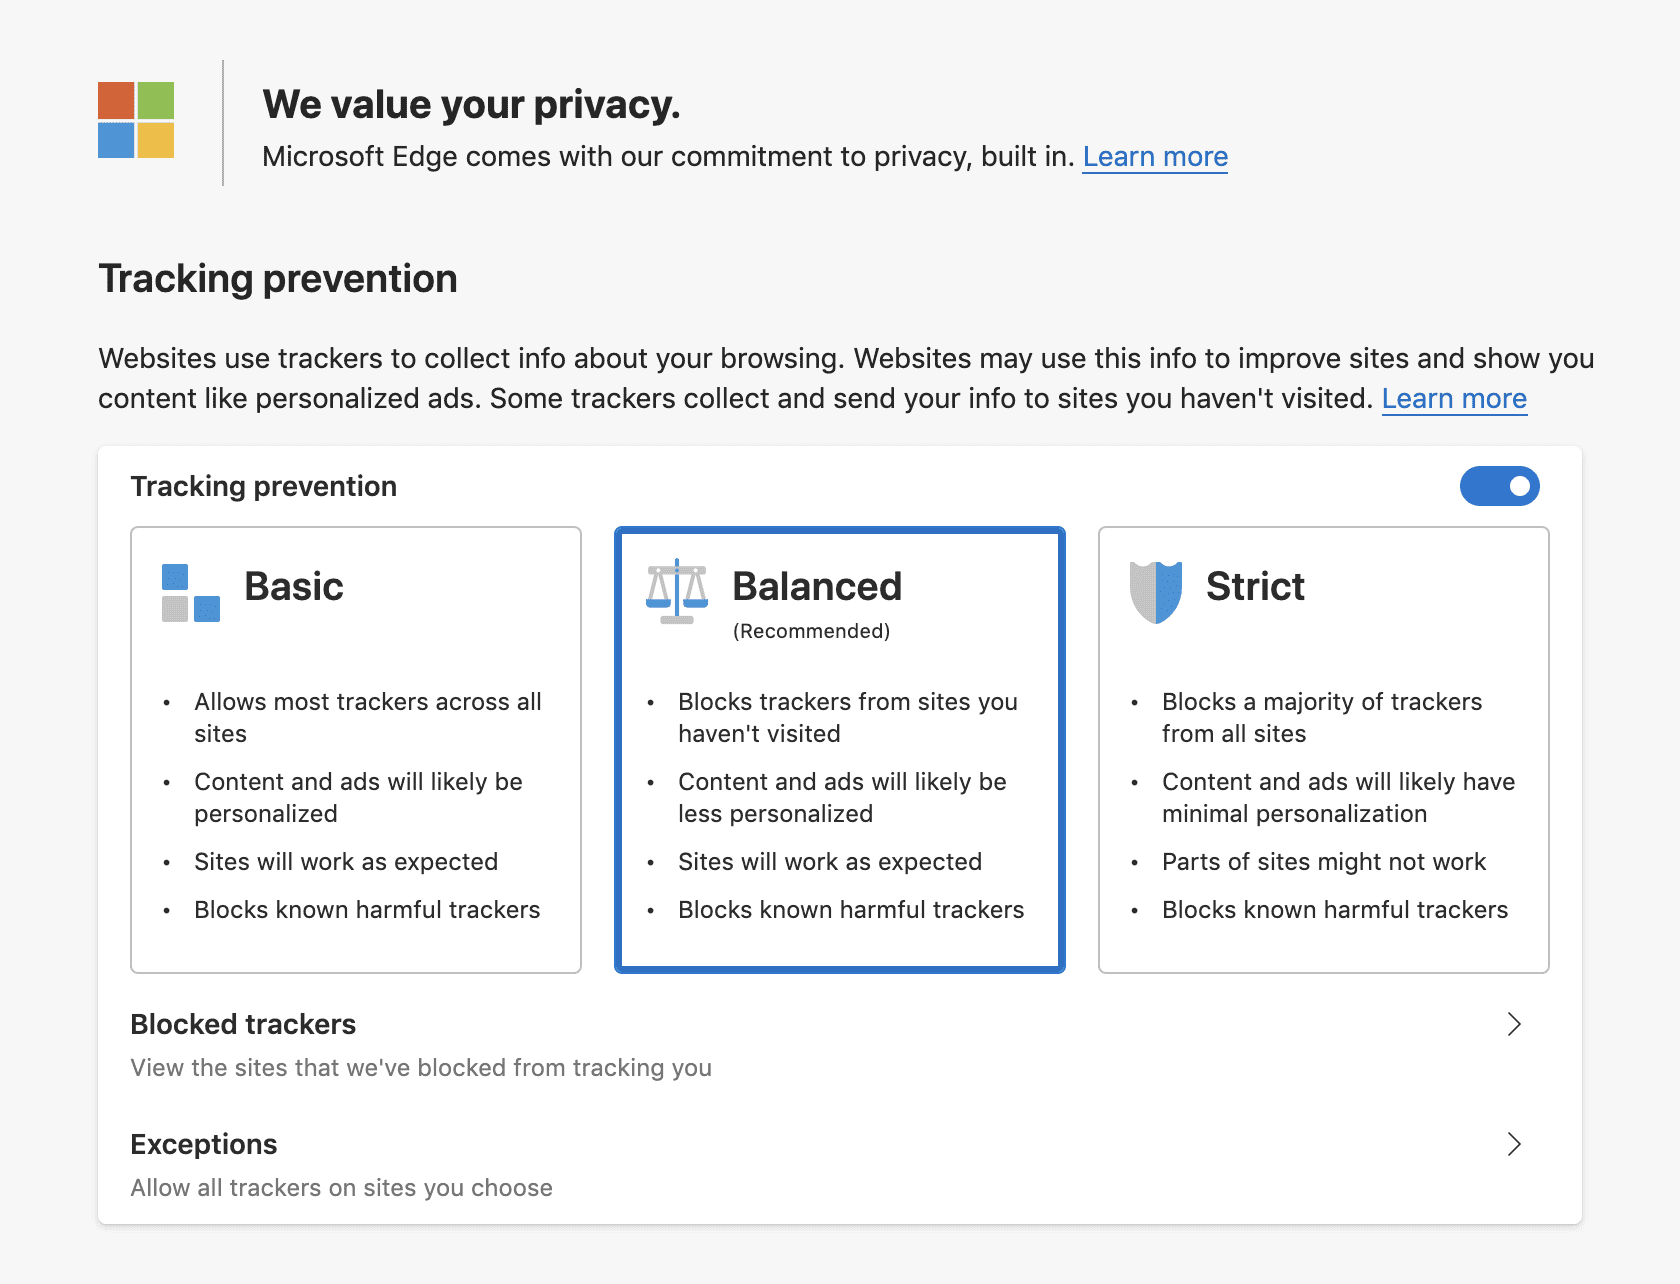Viewport: 1680px width, 1284px height.
Task: Select the Balanced (Recommended) card
Action: click(840, 750)
